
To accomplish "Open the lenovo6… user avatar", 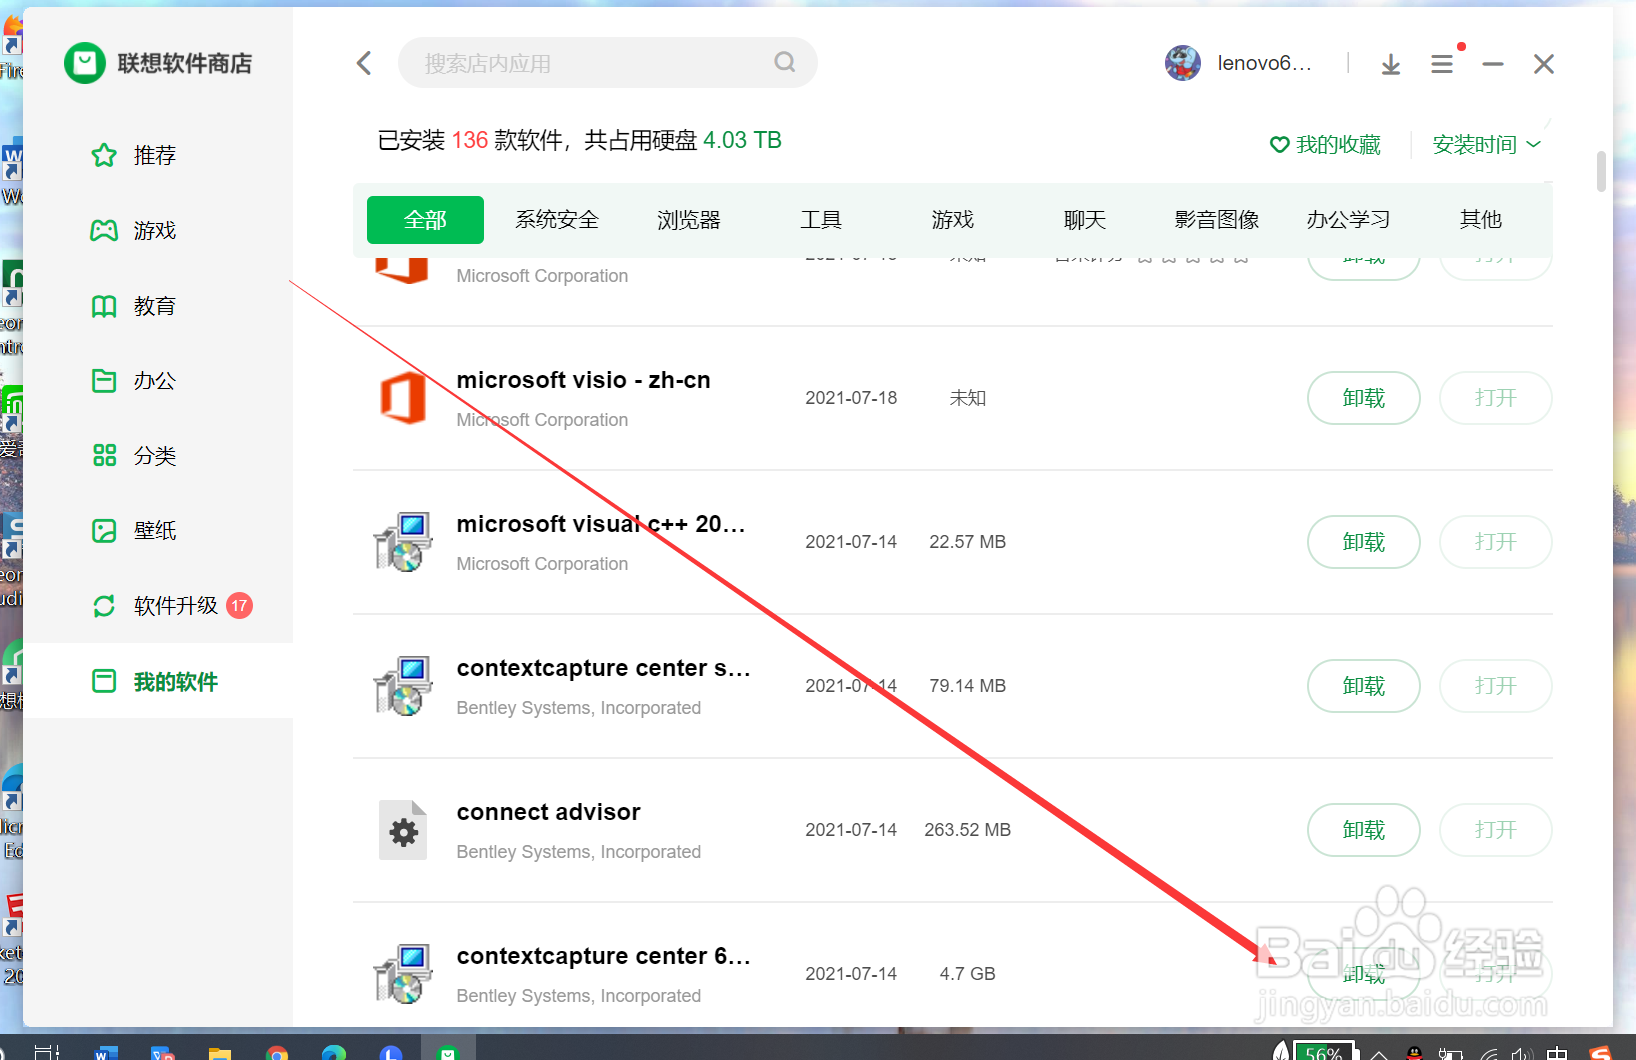I will [1183, 63].
